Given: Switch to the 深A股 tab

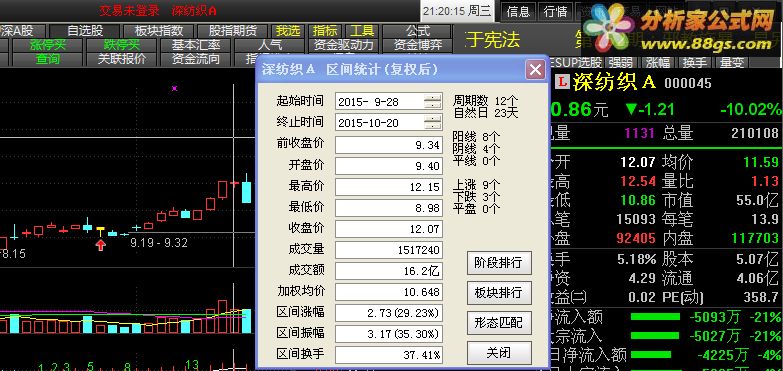Looking at the screenshot, I should tap(22, 31).
